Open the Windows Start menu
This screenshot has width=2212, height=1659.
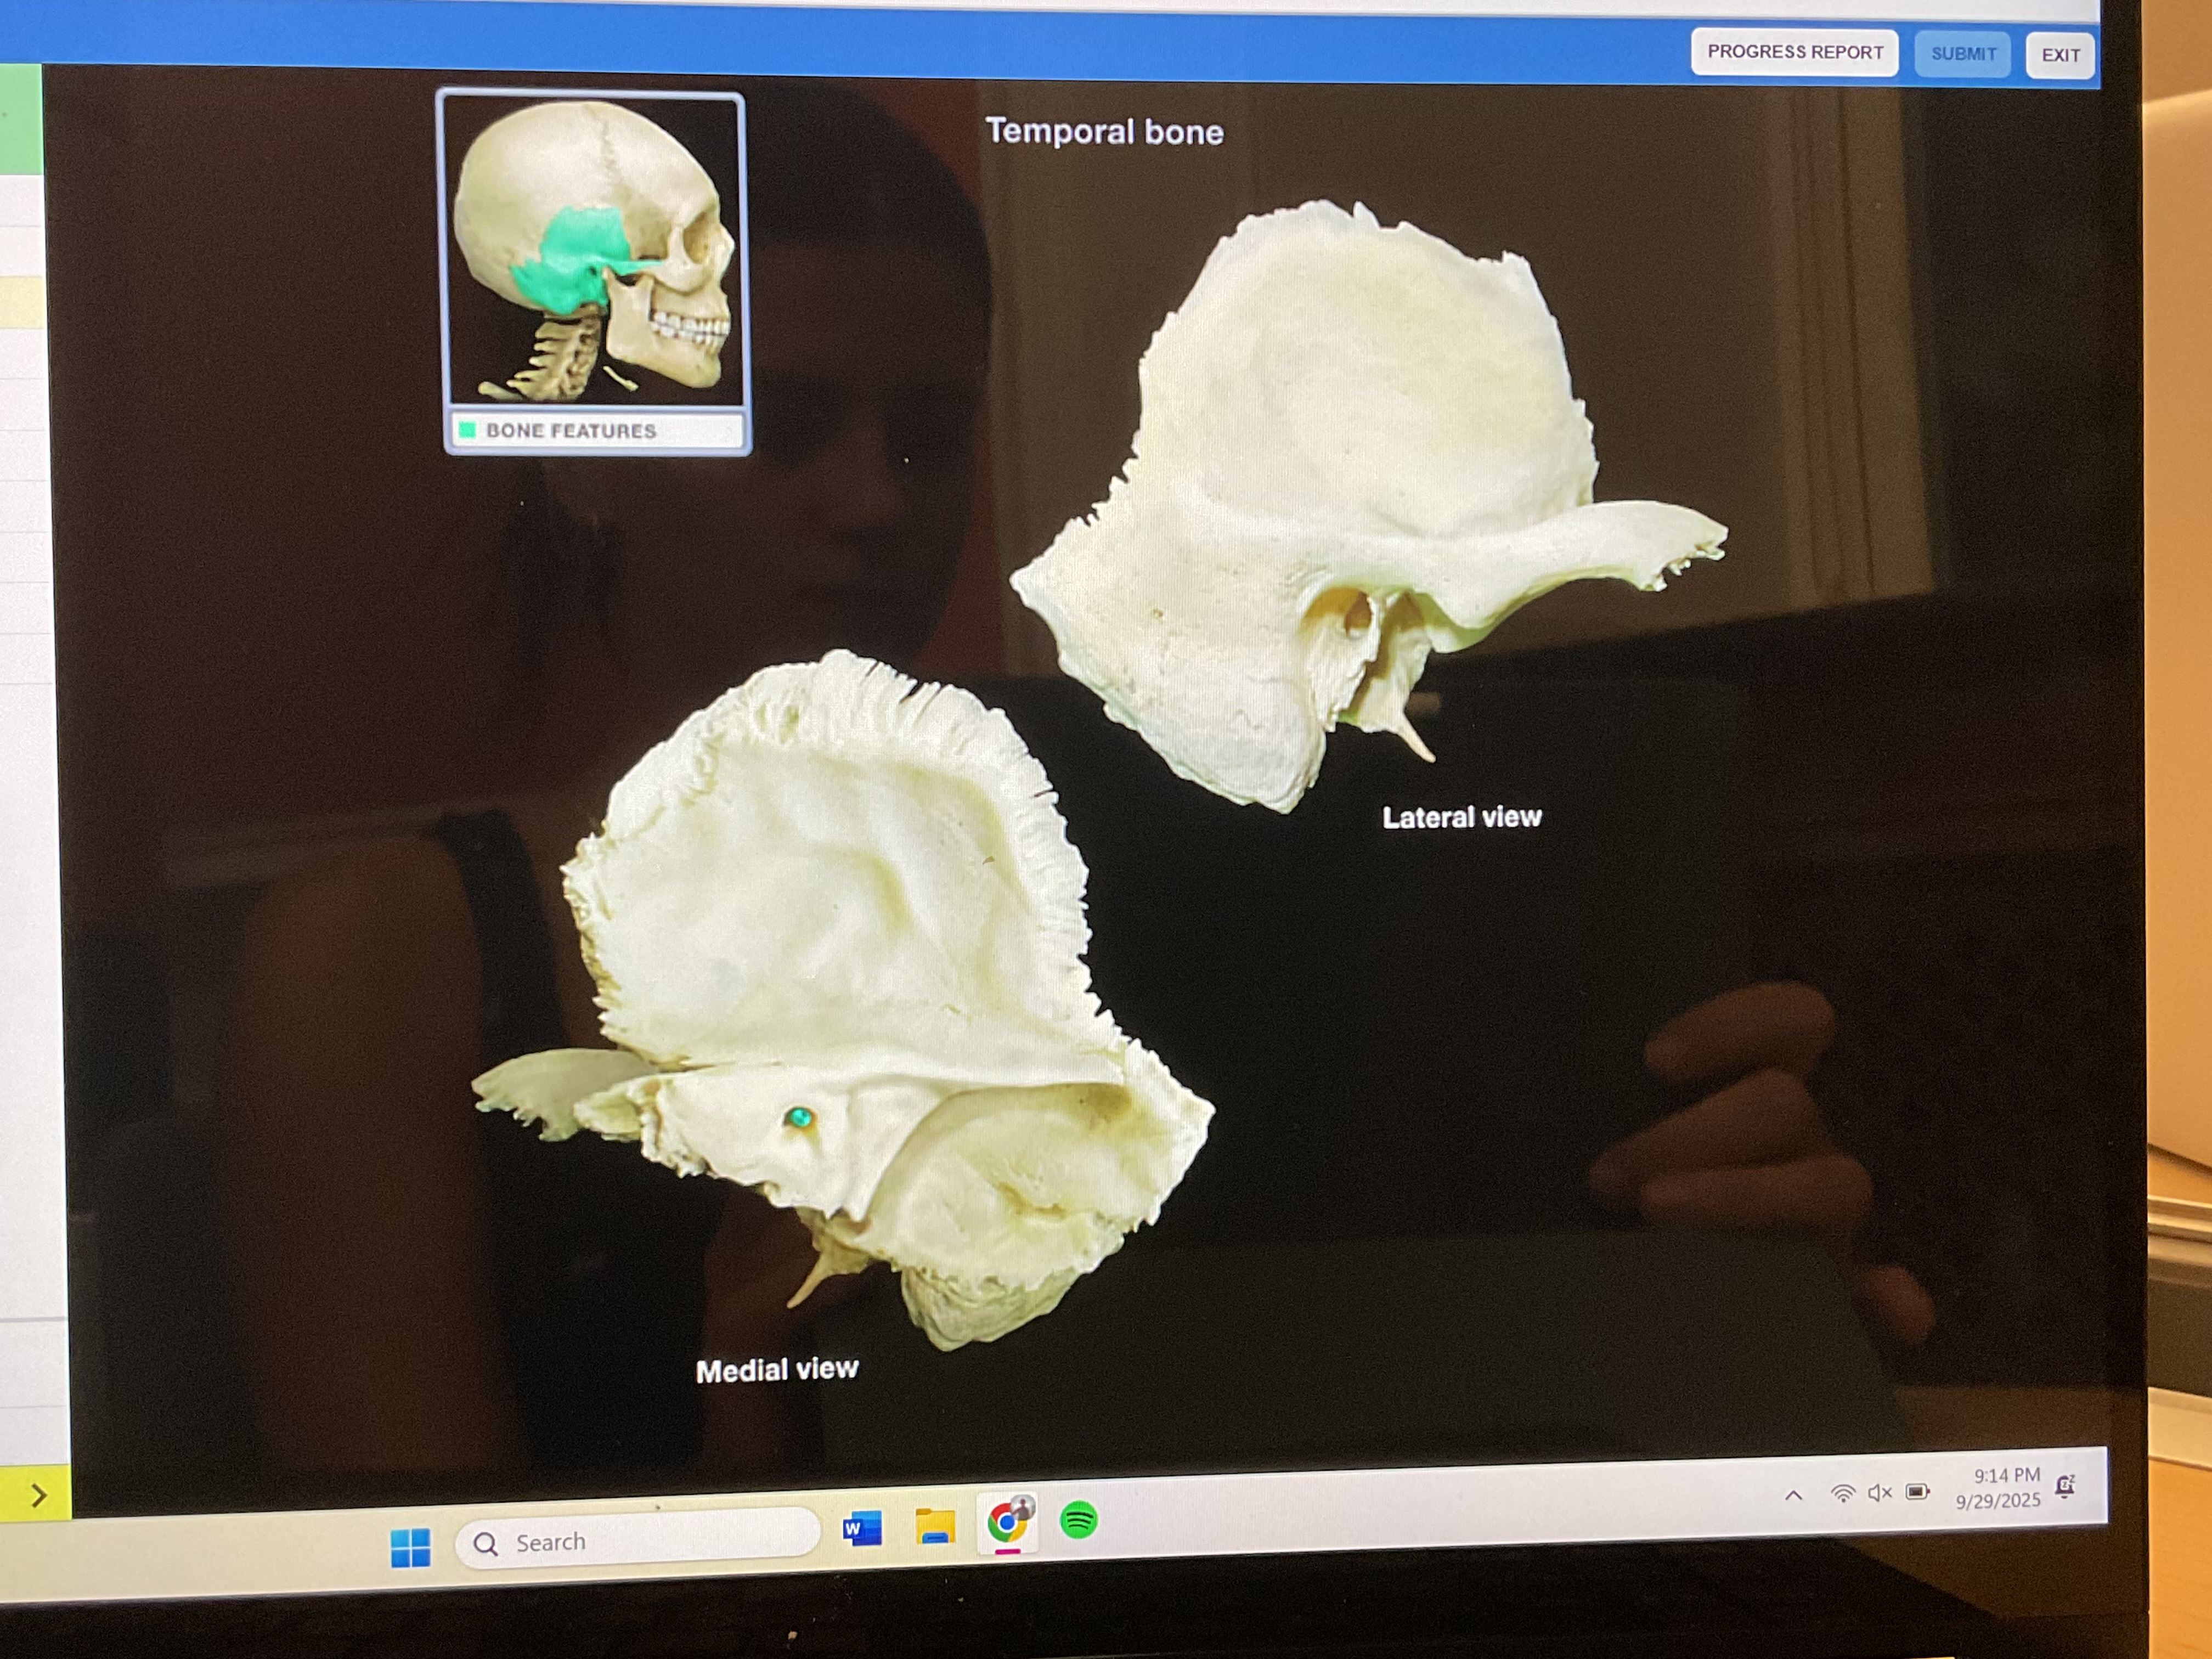(410, 1547)
